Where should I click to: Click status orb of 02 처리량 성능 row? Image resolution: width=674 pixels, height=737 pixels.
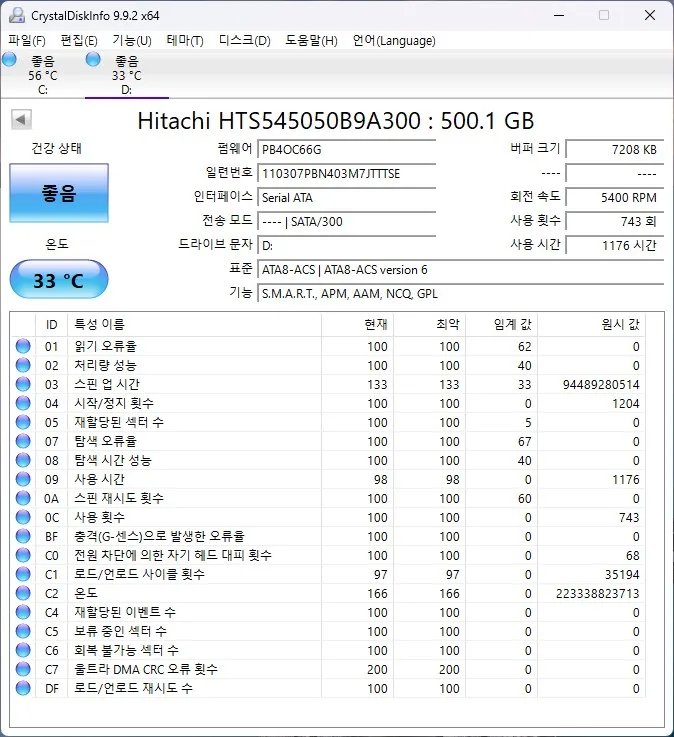(23, 365)
